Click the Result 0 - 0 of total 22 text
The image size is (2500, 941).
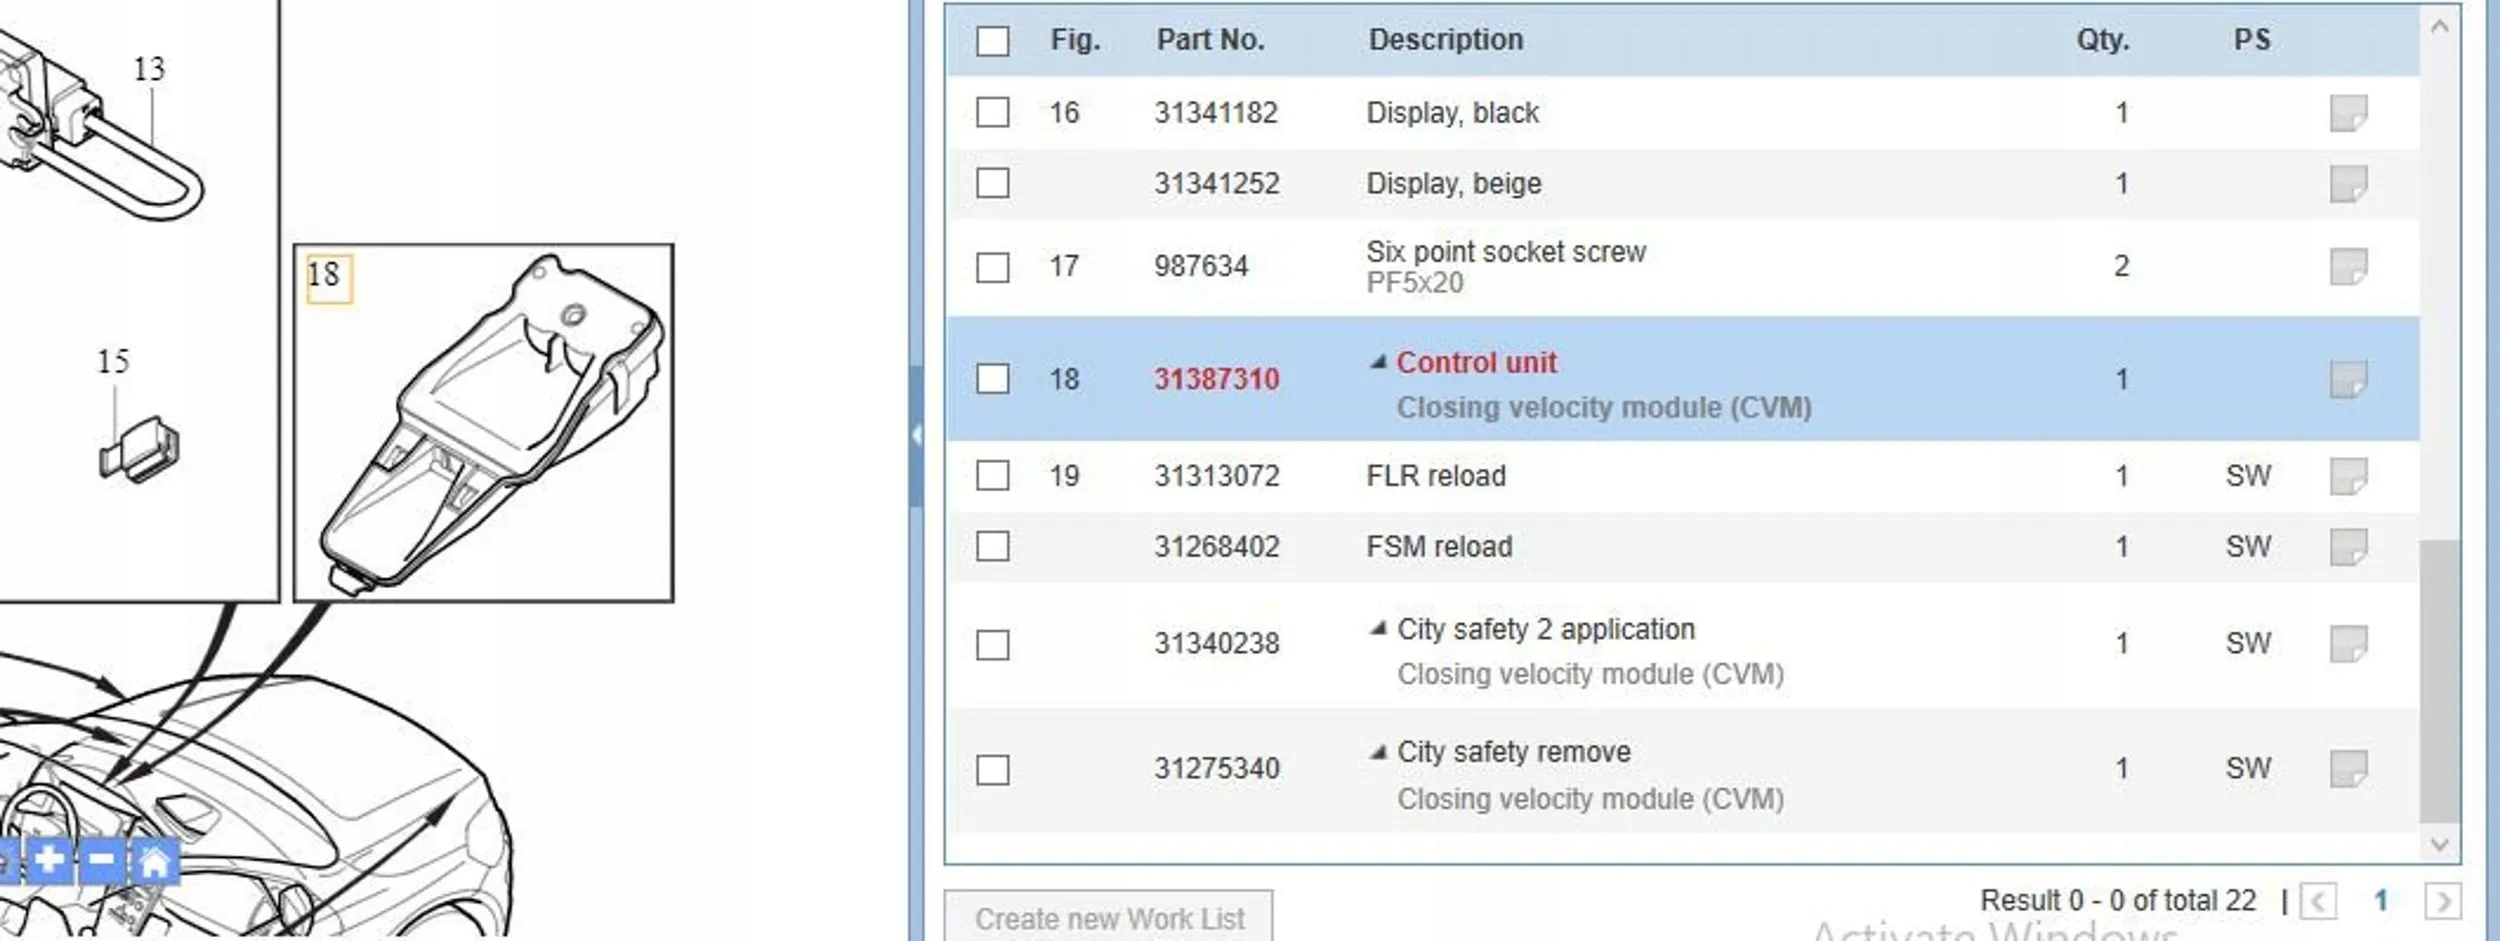tap(2118, 900)
